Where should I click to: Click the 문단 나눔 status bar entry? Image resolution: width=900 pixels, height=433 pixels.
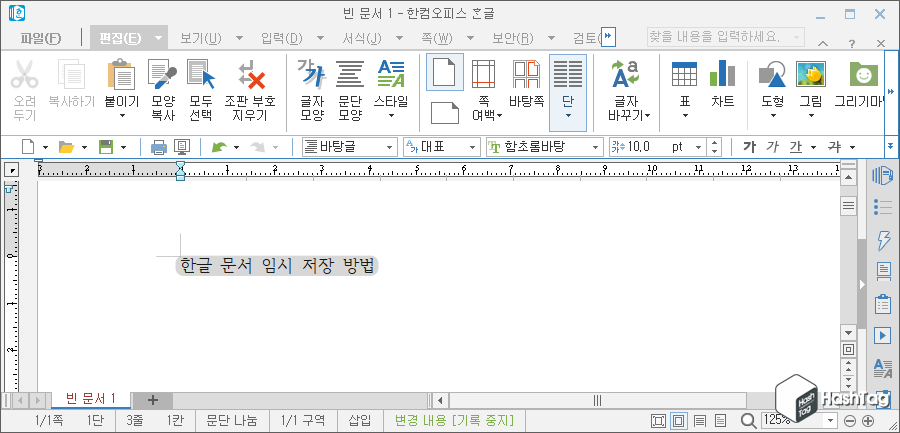click(x=232, y=420)
